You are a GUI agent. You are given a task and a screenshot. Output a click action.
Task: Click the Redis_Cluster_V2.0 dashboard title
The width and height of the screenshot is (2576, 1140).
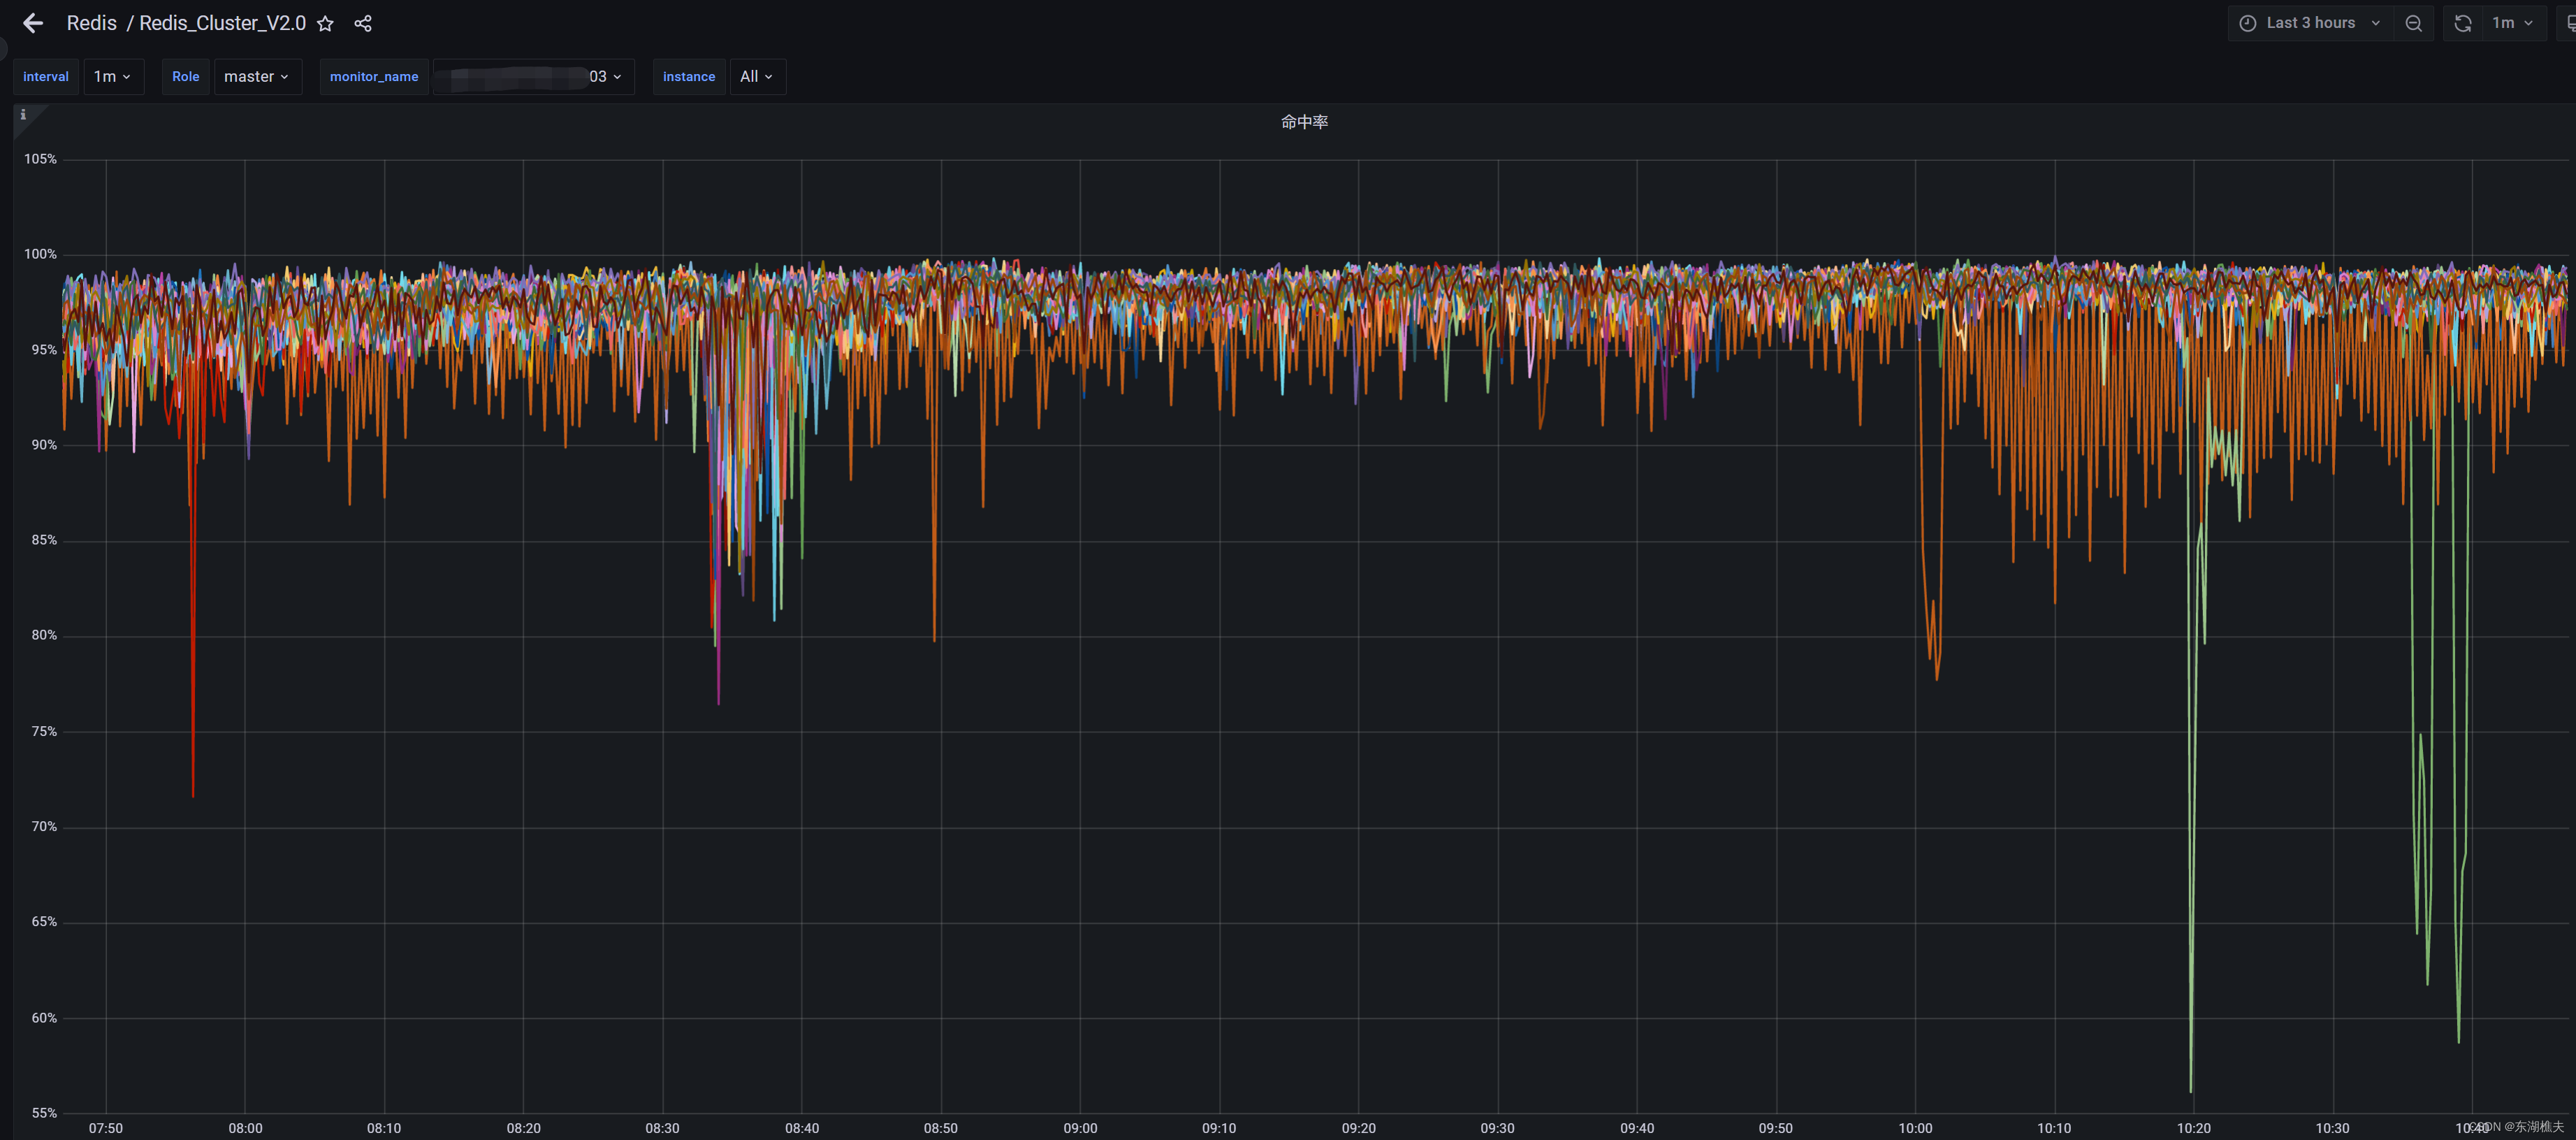[x=222, y=23]
